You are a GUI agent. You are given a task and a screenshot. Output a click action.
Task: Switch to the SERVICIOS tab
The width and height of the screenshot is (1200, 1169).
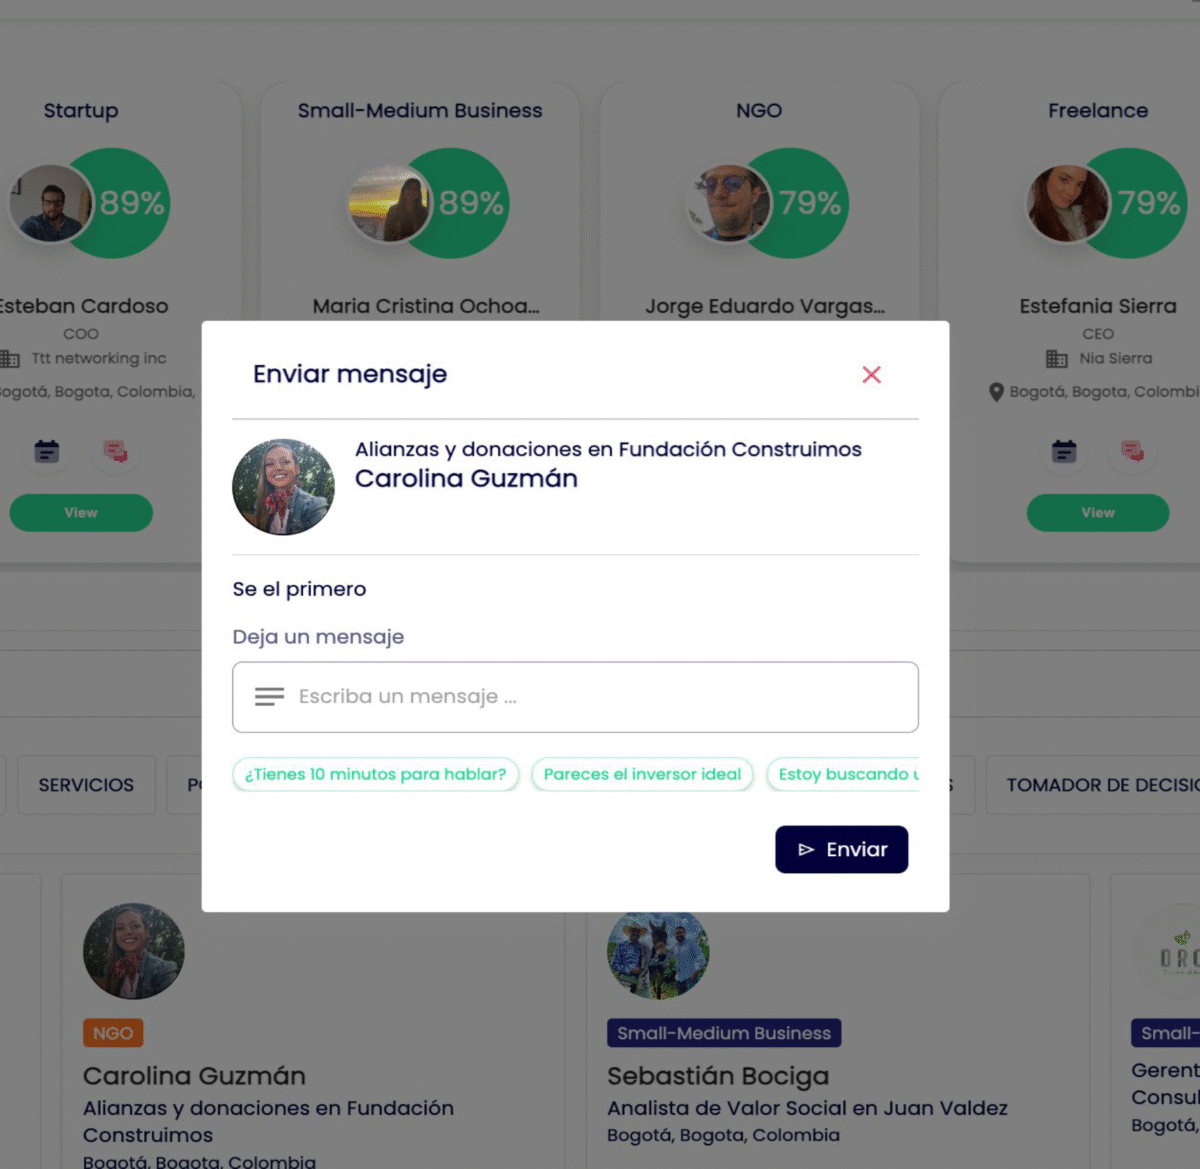pyautogui.click(x=86, y=785)
